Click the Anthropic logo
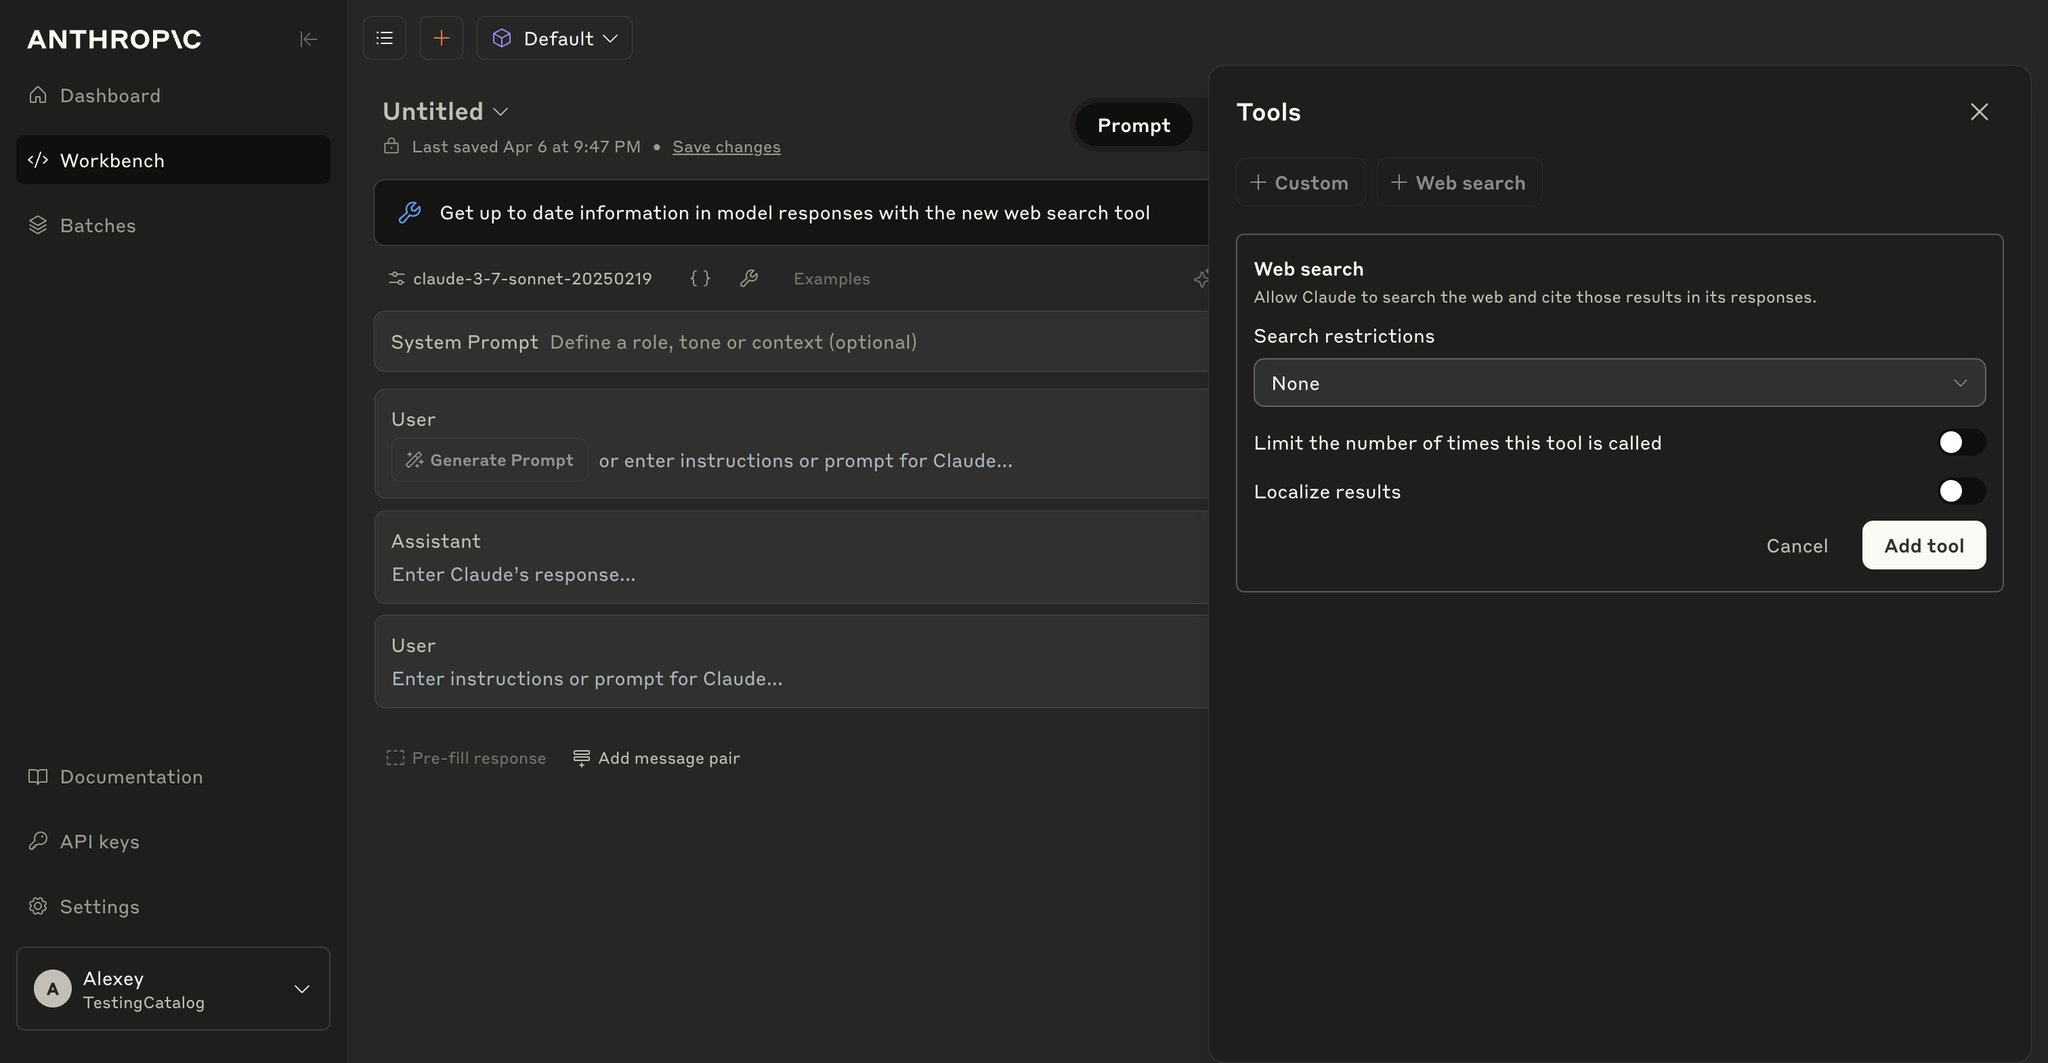This screenshot has width=2048, height=1063. point(114,39)
